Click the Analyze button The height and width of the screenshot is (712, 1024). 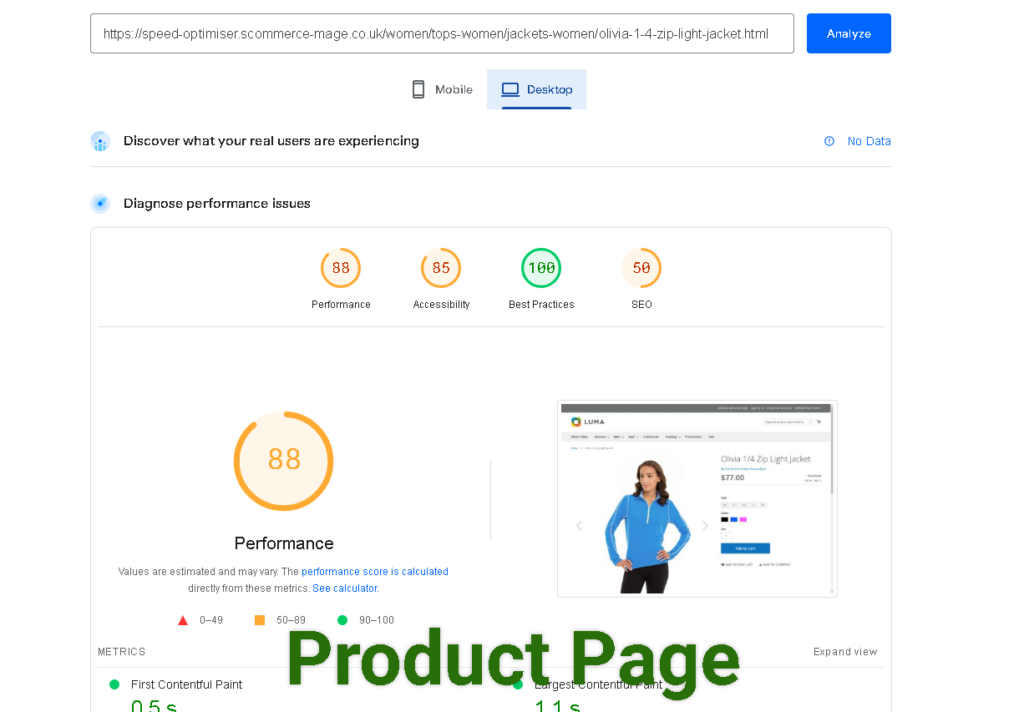click(x=848, y=33)
